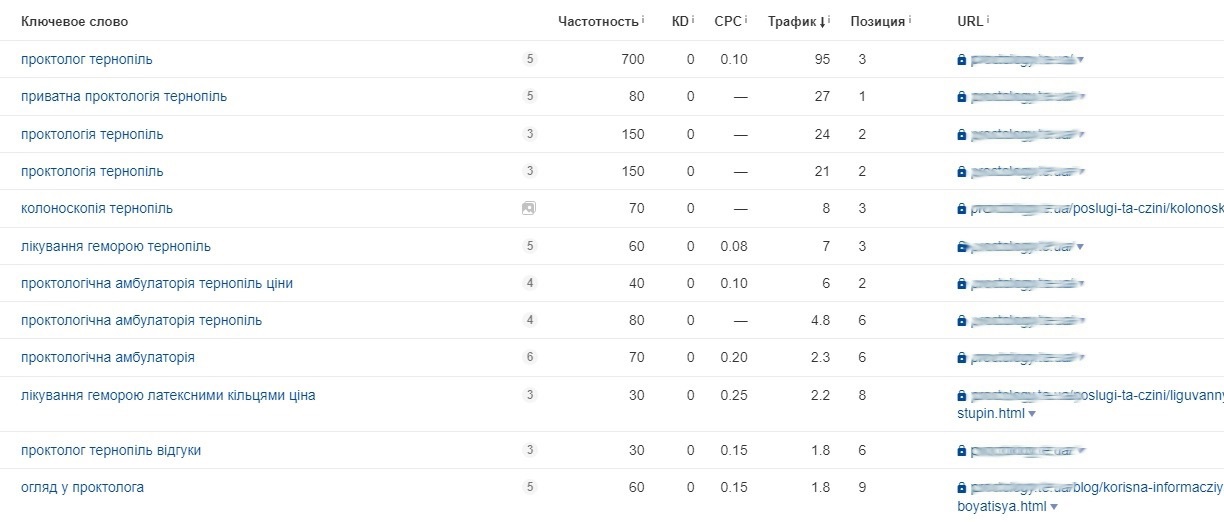Open the info icon next to Частотность header
Viewport: 1224px width, 522px height.
pos(643,20)
